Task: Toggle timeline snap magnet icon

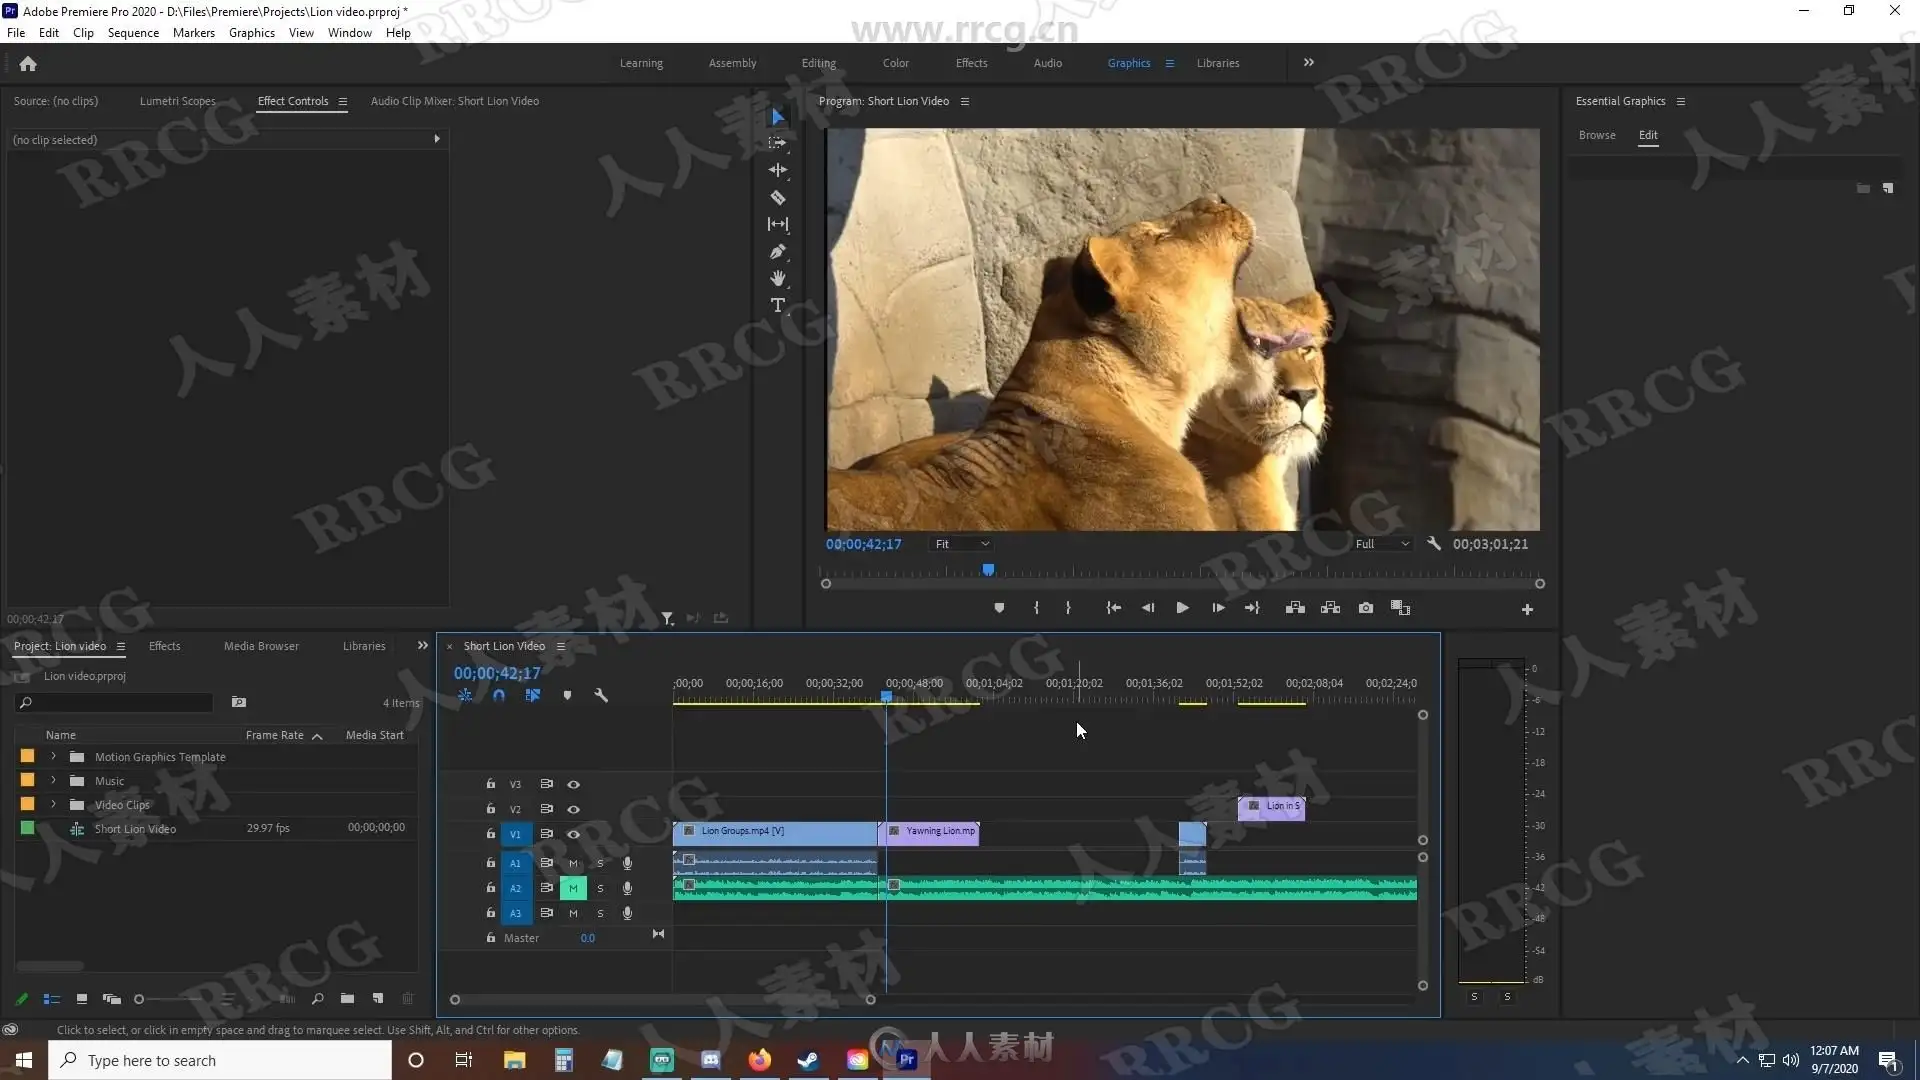Action: tap(499, 695)
